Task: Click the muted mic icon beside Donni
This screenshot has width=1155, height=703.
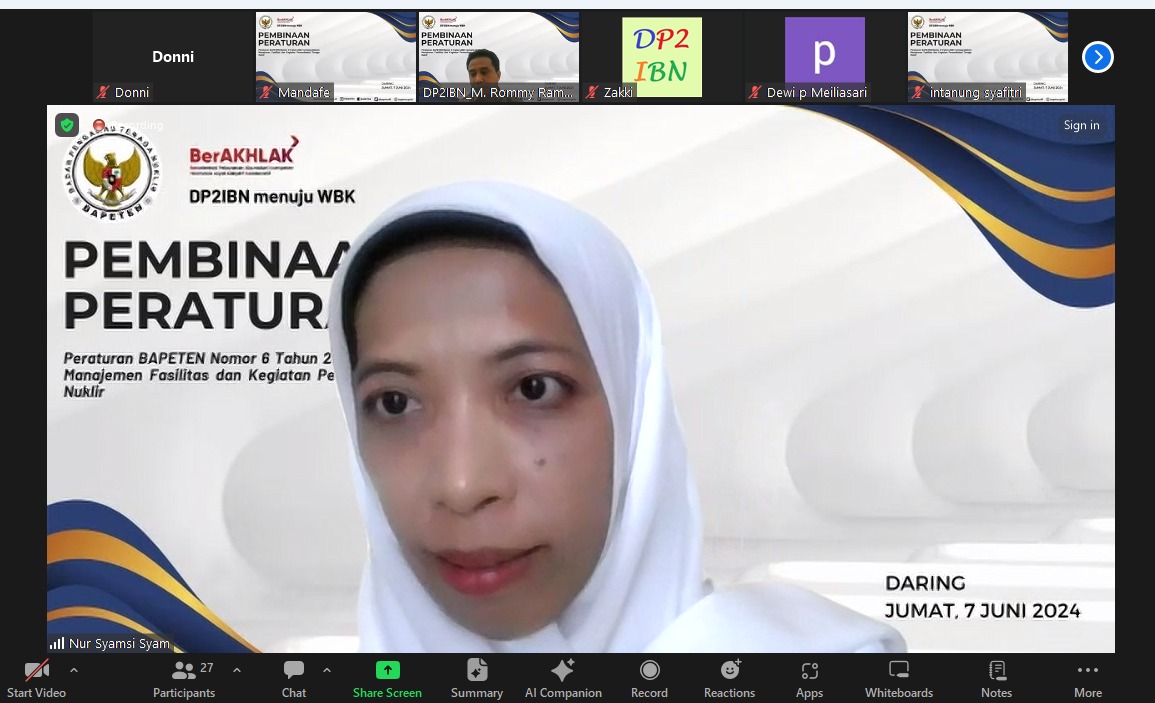Action: (103, 92)
